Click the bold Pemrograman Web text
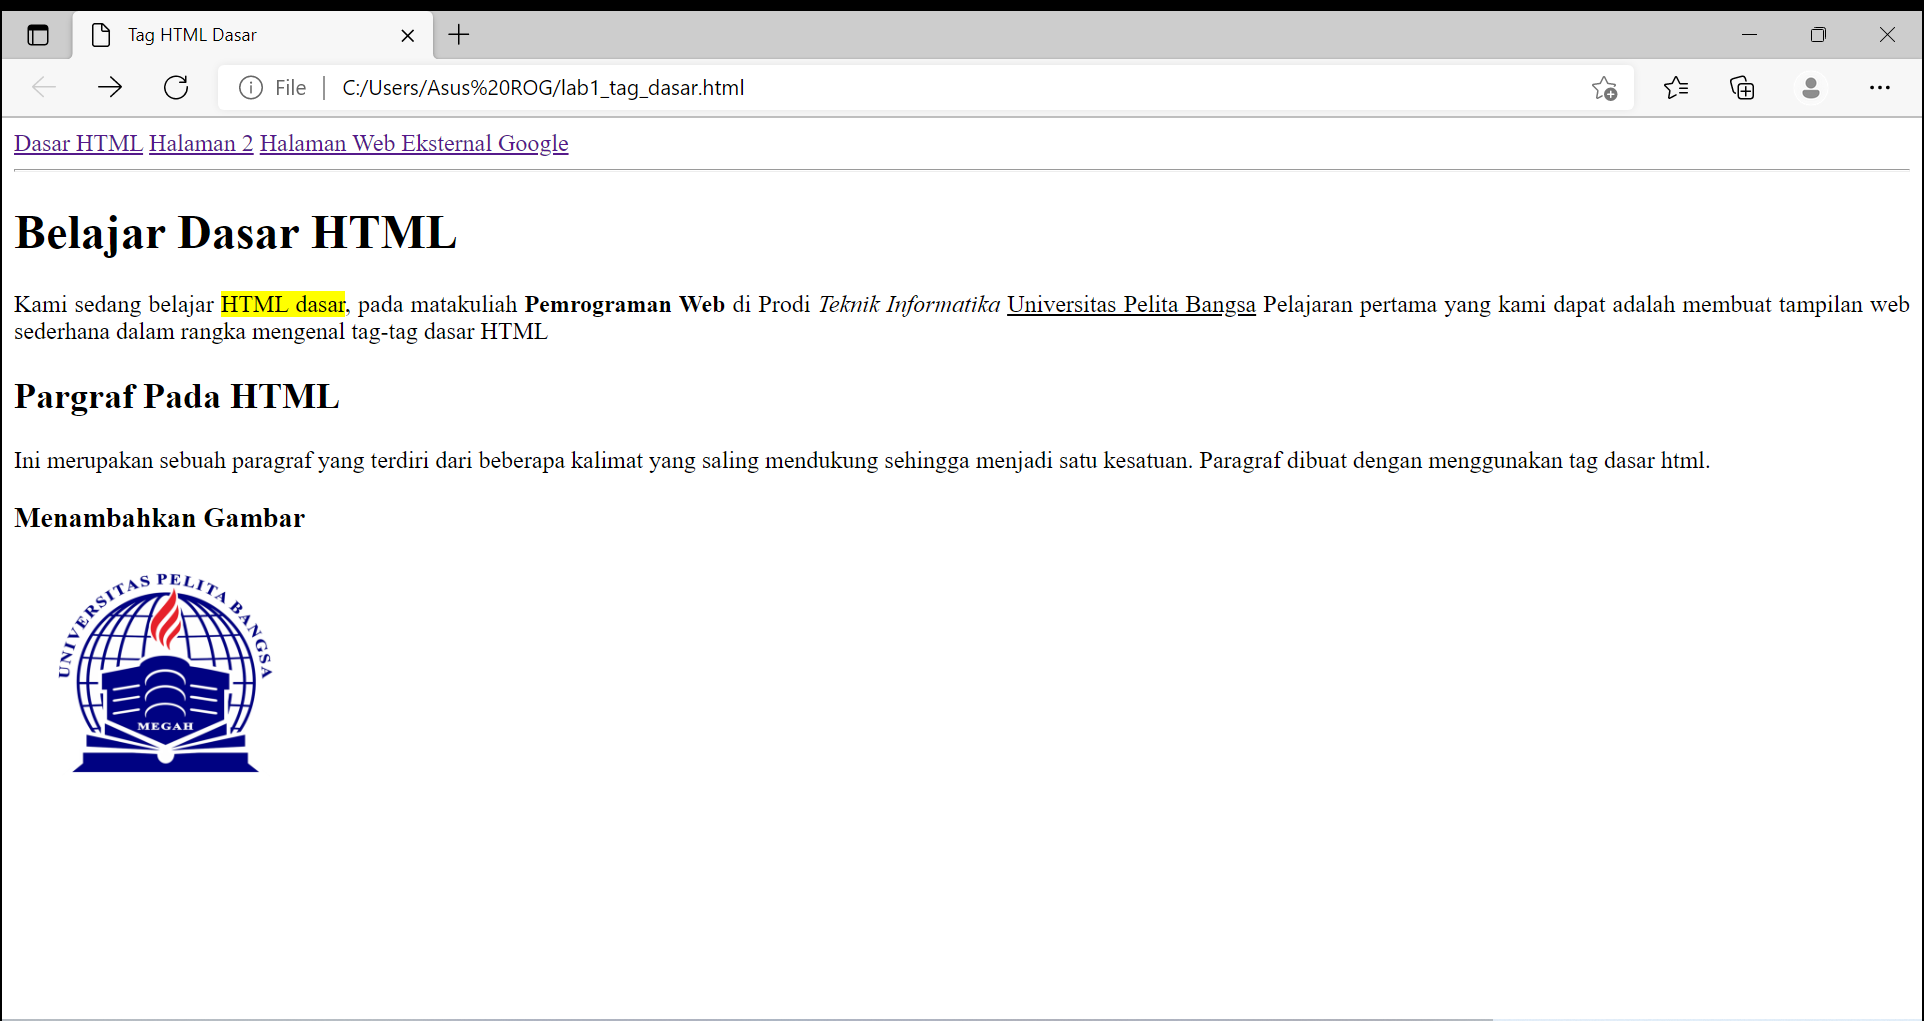 [625, 304]
